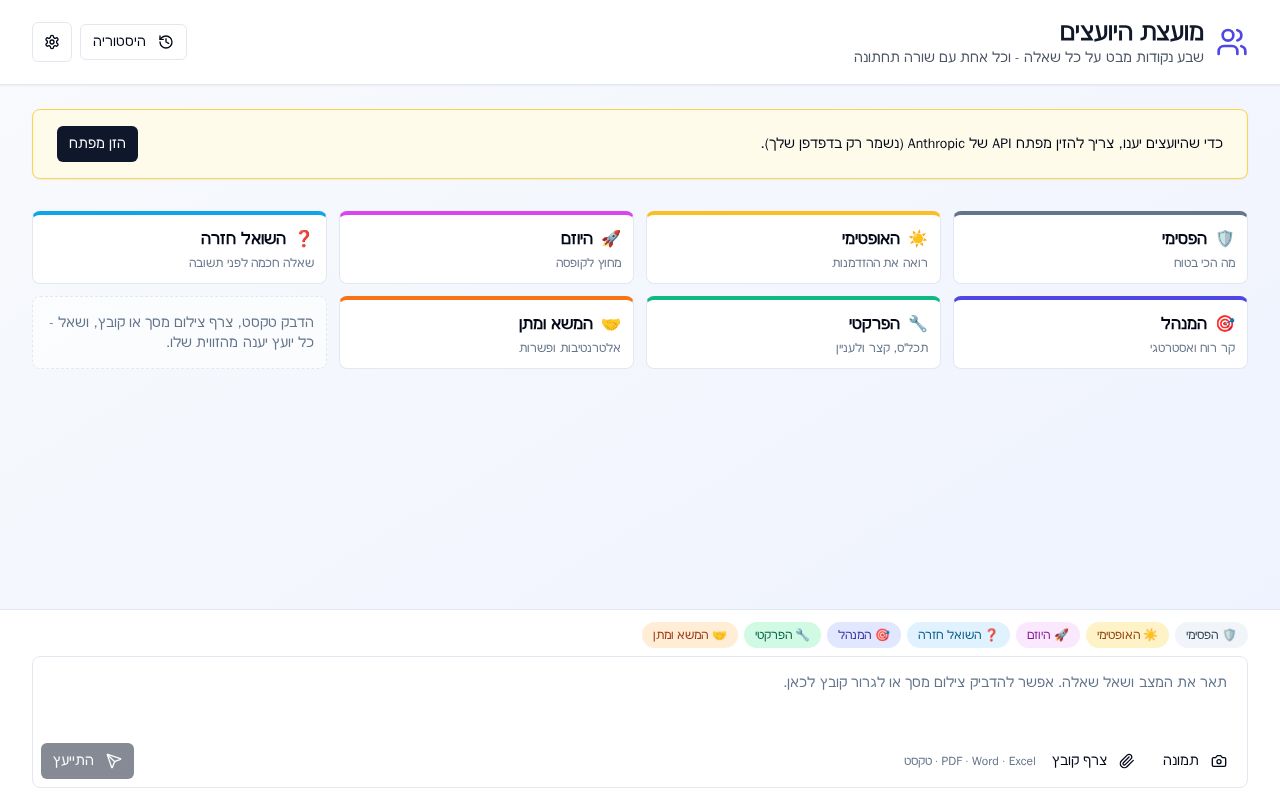Click the מועצת היועצים title
Image resolution: width=1280 pixels, height=800 pixels.
pyautogui.click(x=1131, y=32)
